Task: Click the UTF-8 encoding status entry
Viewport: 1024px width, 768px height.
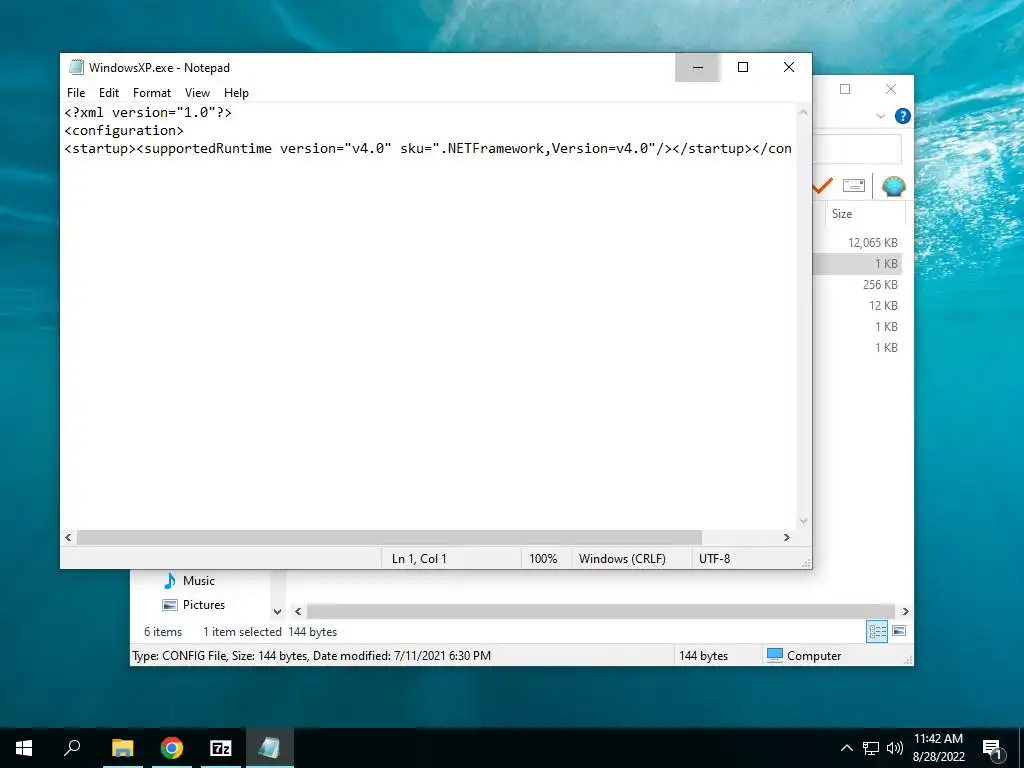Action: tap(714, 558)
